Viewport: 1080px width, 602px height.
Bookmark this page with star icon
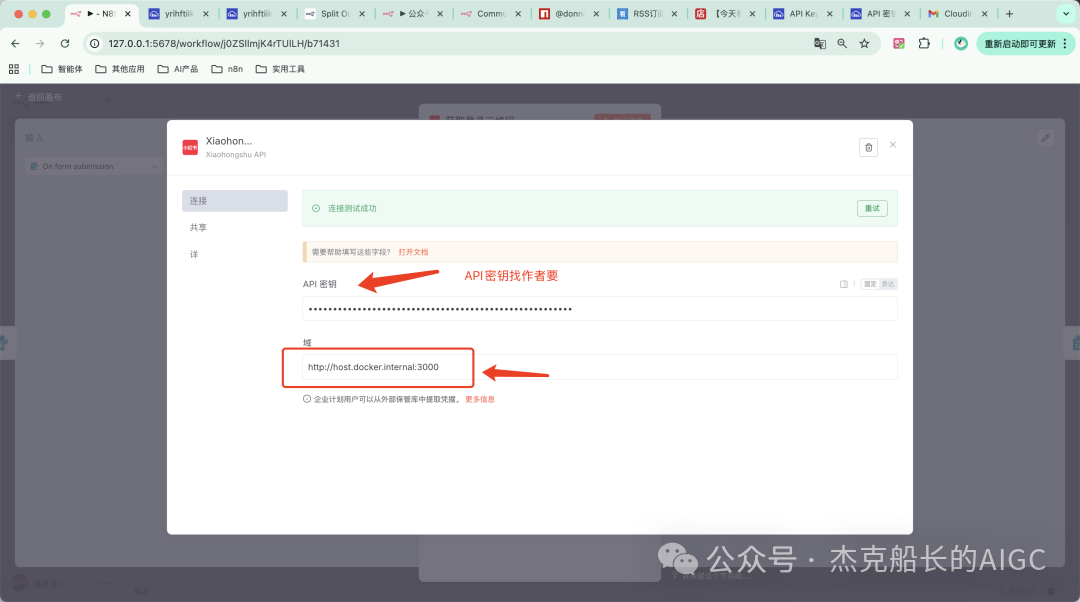point(864,43)
